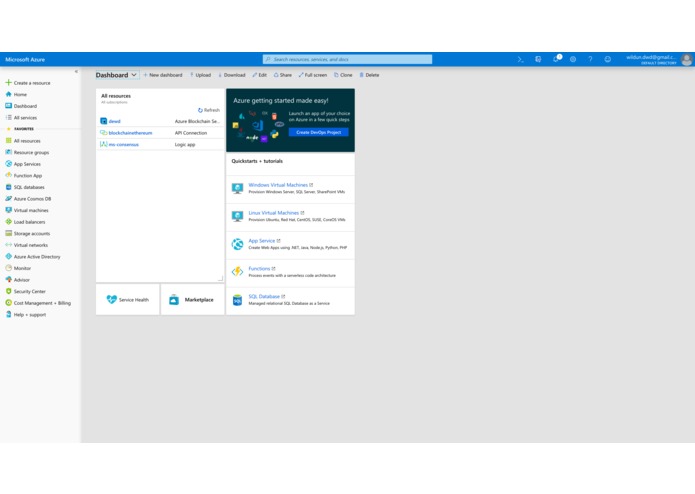Open the Marketplace tile
The width and height of the screenshot is (695, 494).
(x=192, y=300)
